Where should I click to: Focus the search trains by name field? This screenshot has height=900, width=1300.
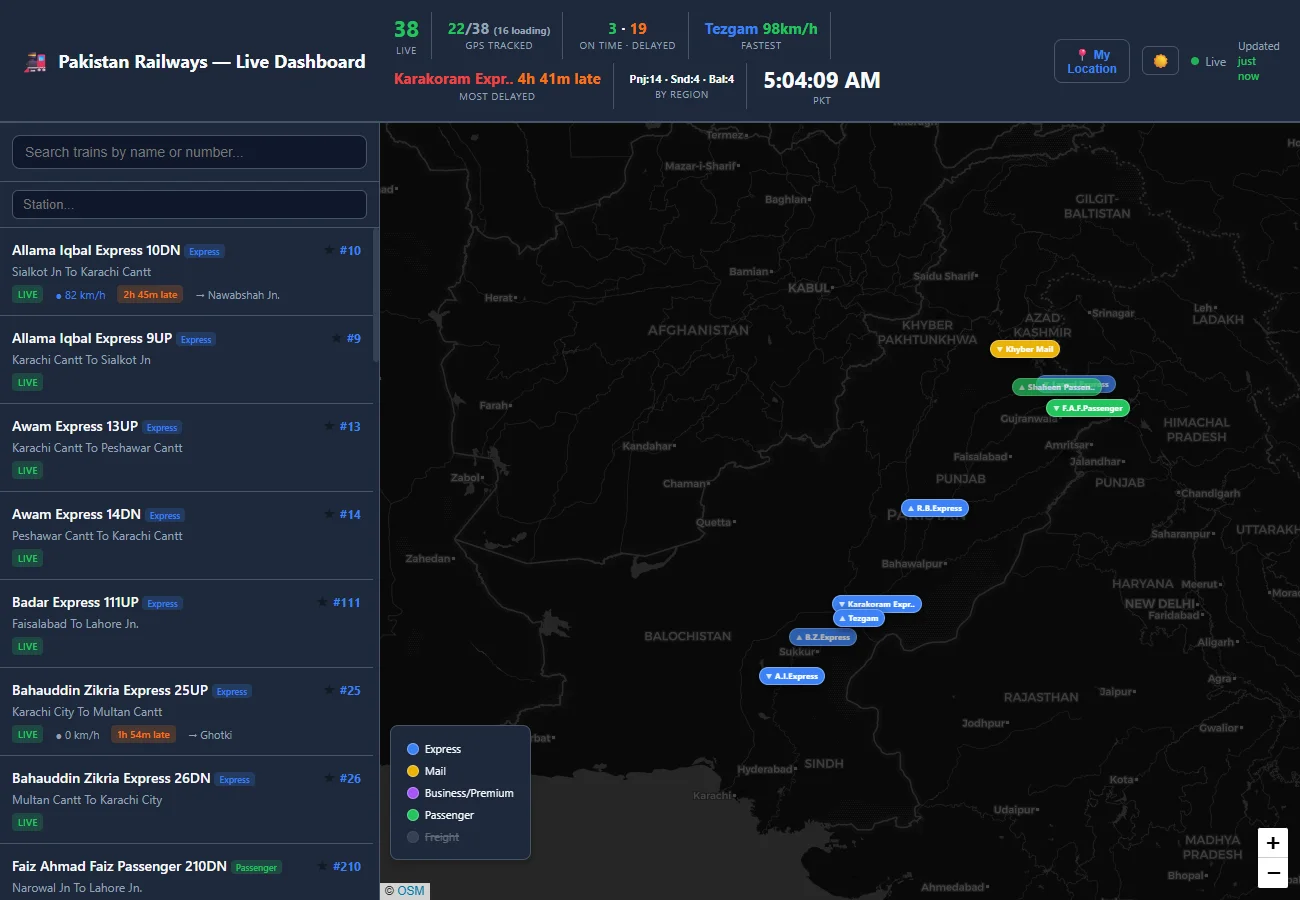click(x=189, y=152)
